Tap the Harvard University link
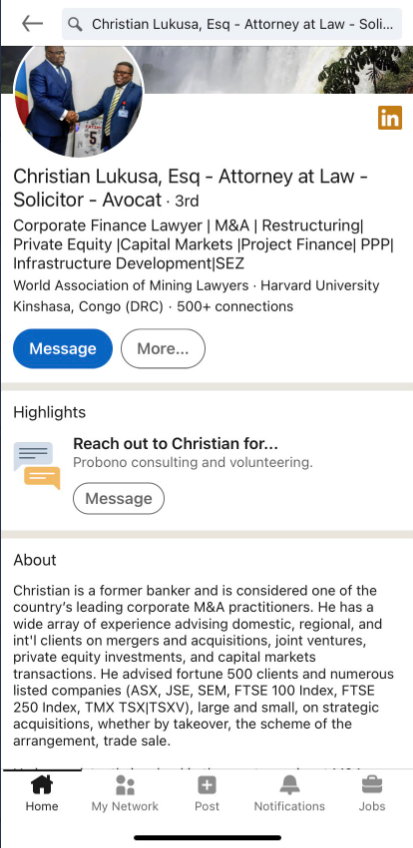This screenshot has height=848, width=413. [x=318, y=286]
